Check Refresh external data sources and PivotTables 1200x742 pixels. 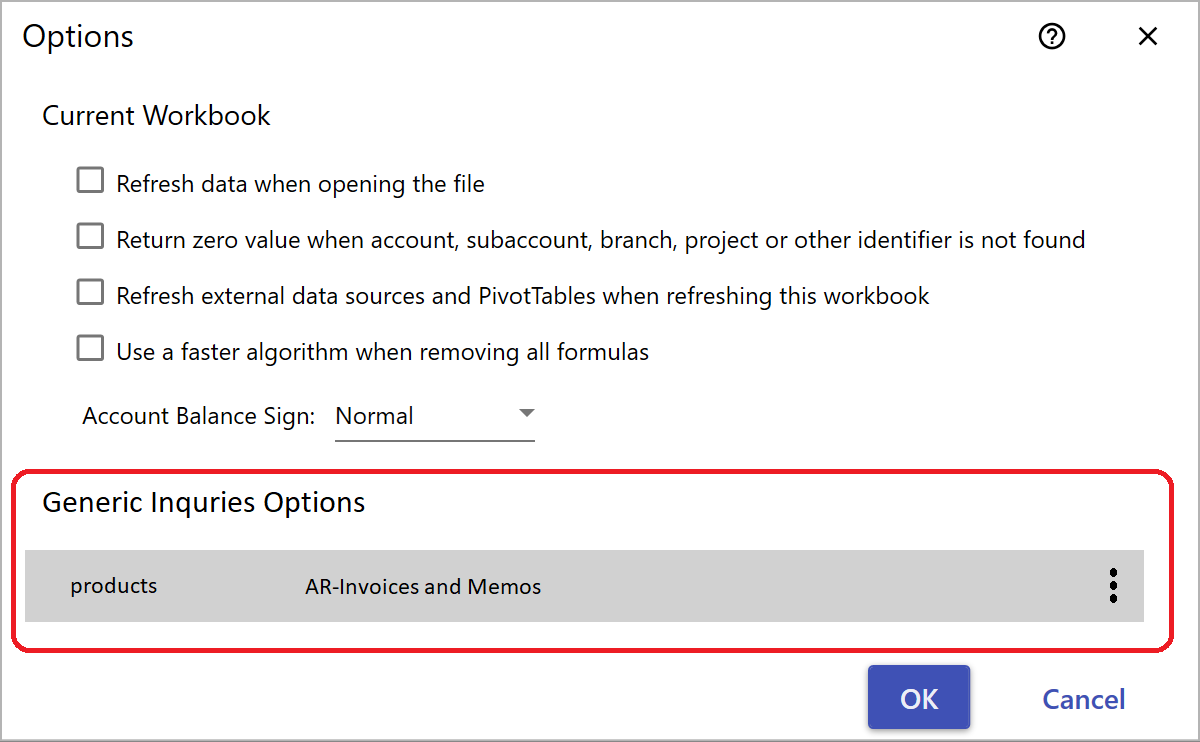91,293
